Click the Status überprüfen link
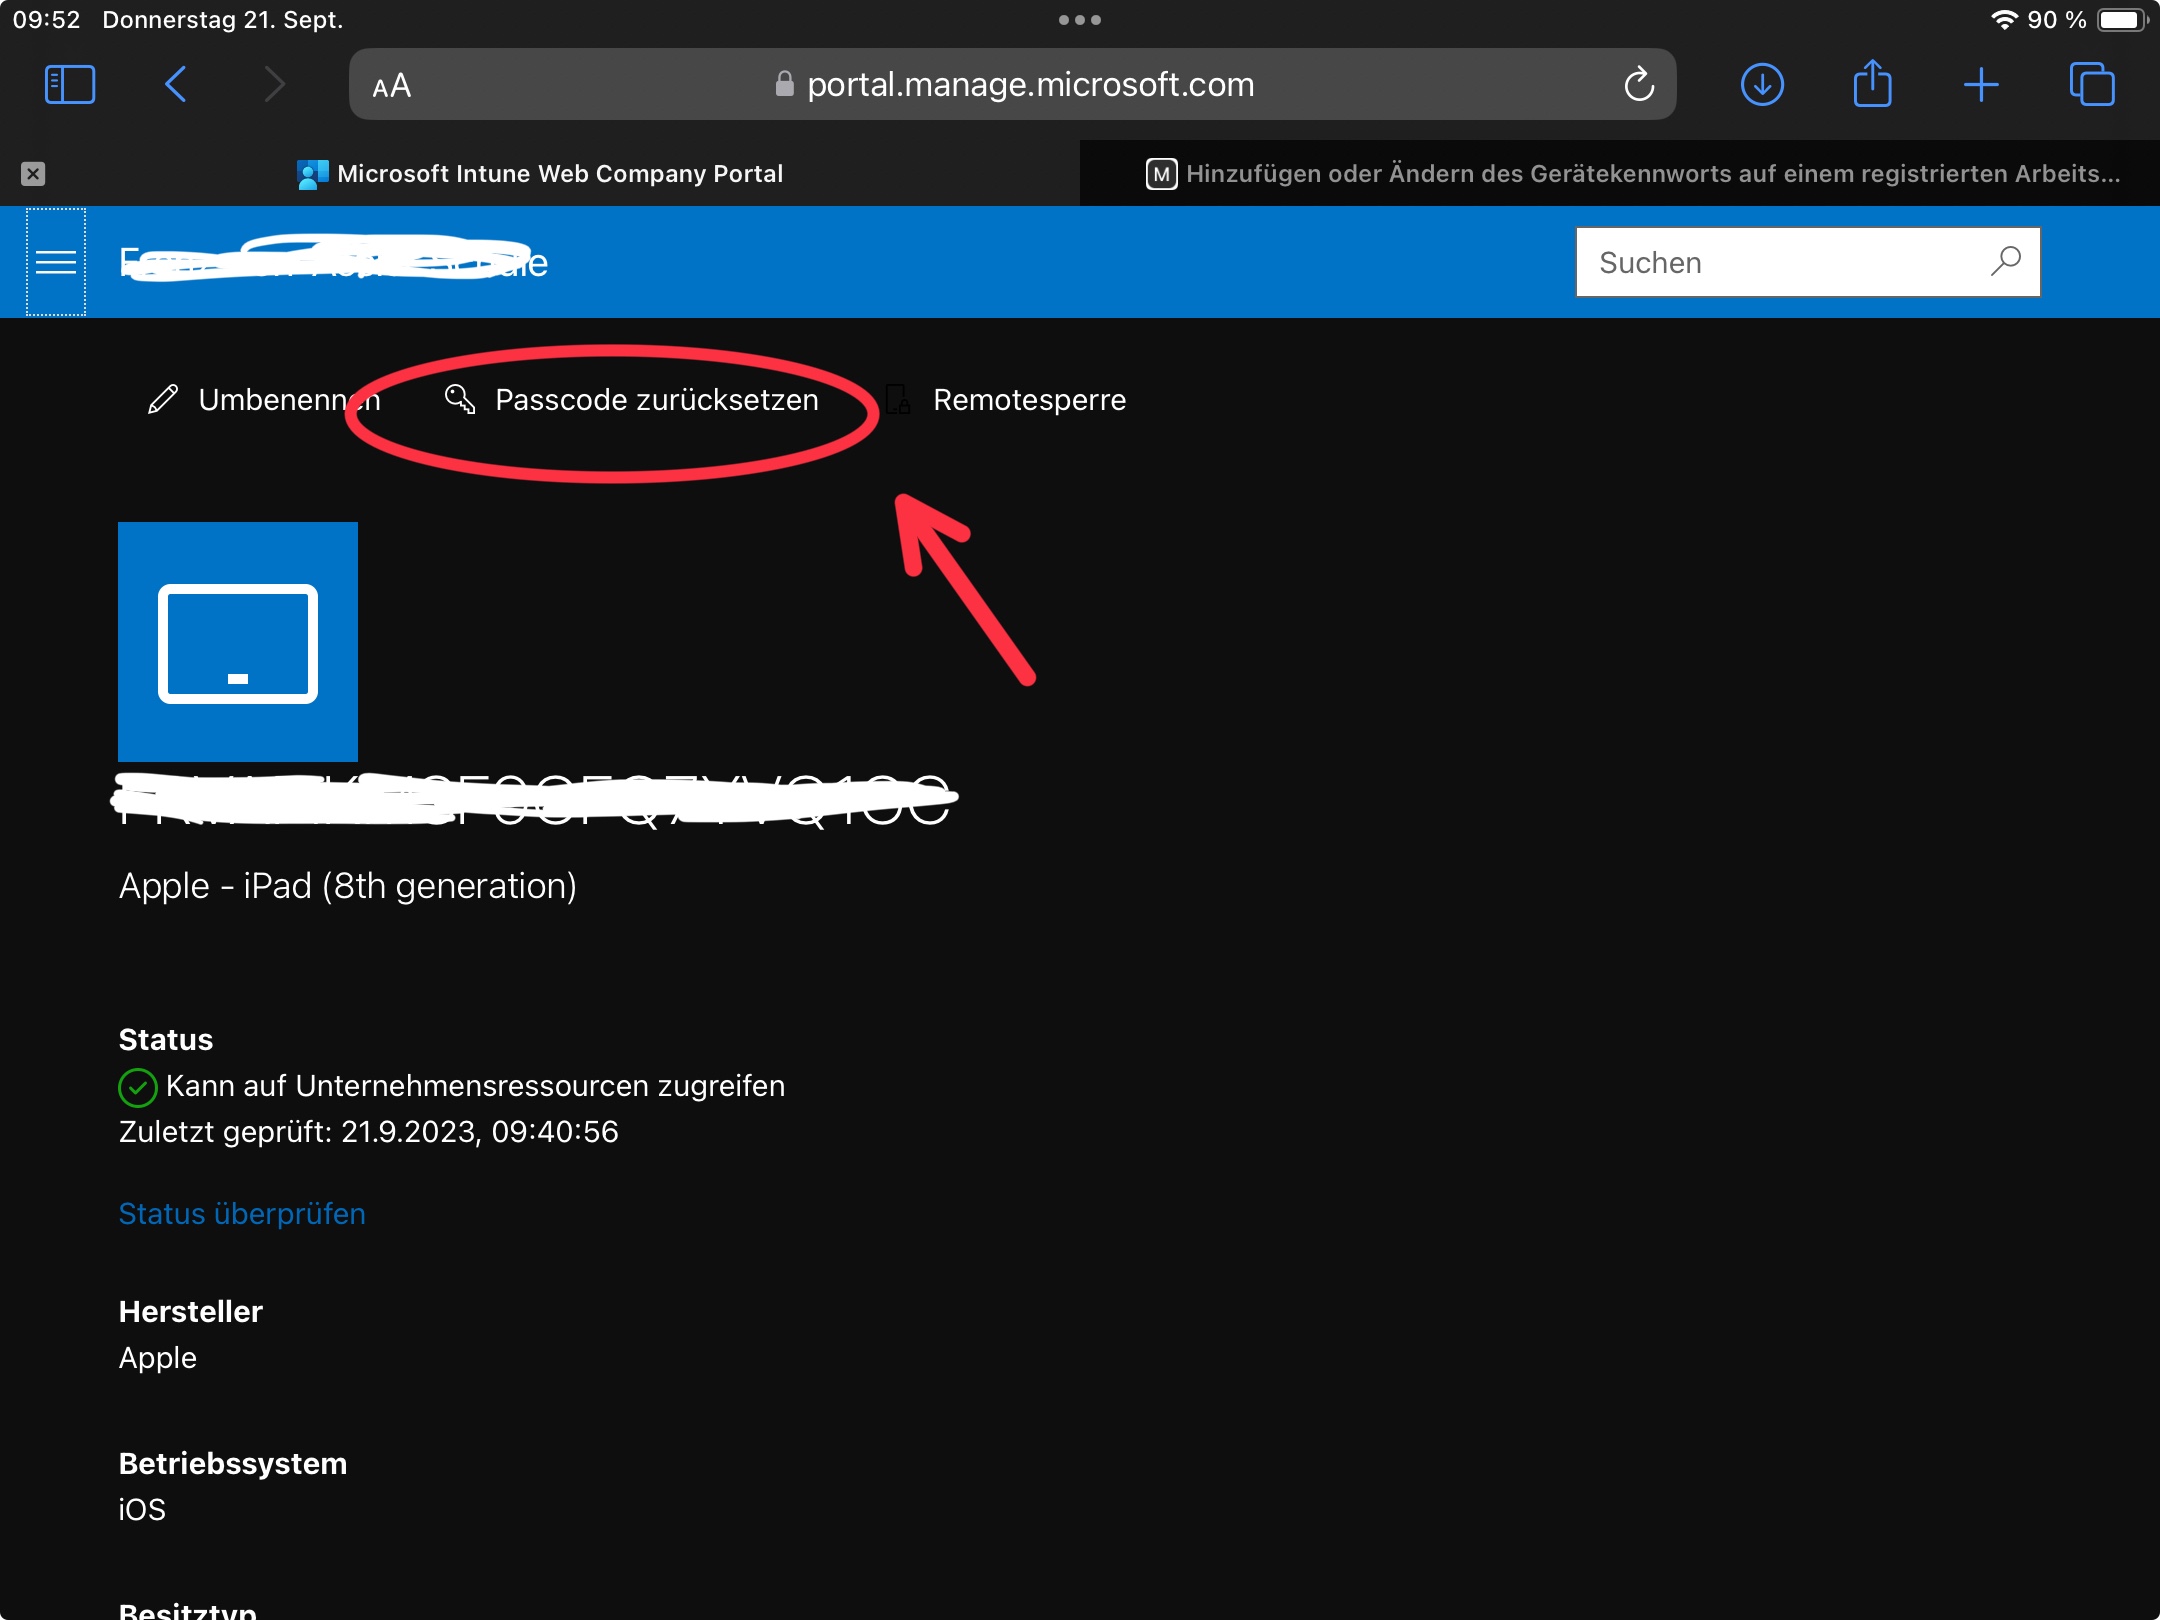2160x1620 pixels. pos(242,1214)
